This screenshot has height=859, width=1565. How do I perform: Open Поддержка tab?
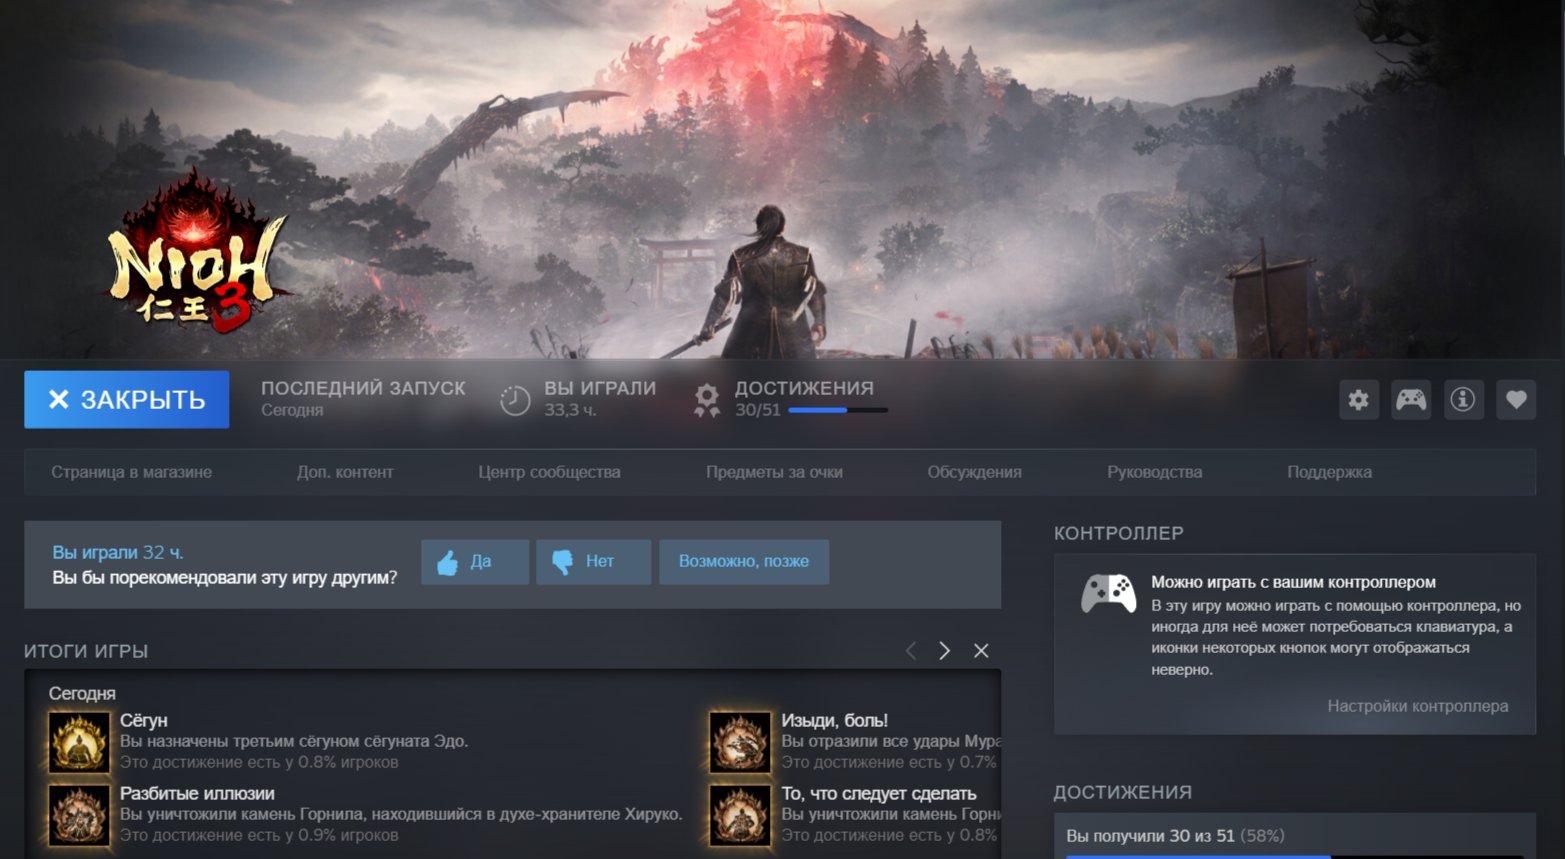point(1329,472)
